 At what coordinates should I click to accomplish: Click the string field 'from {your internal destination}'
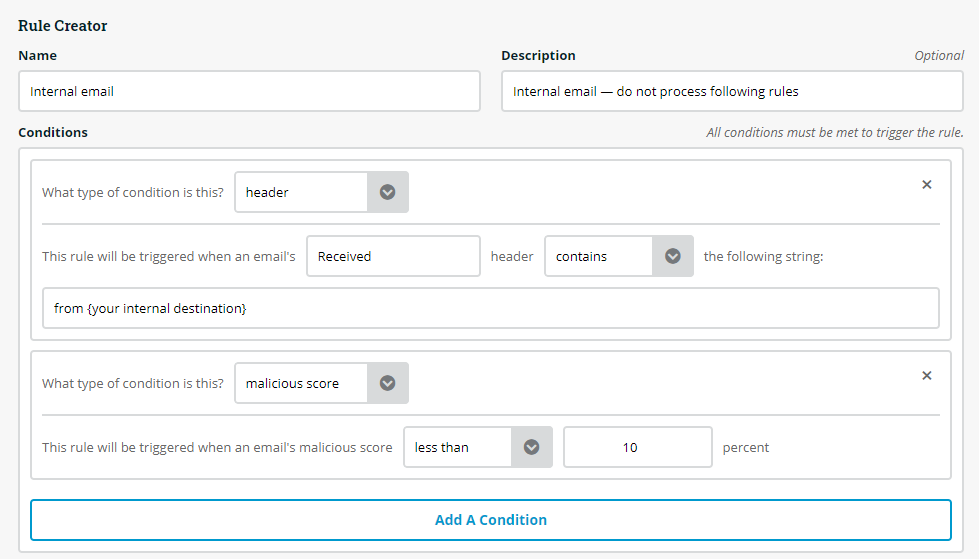click(490, 309)
